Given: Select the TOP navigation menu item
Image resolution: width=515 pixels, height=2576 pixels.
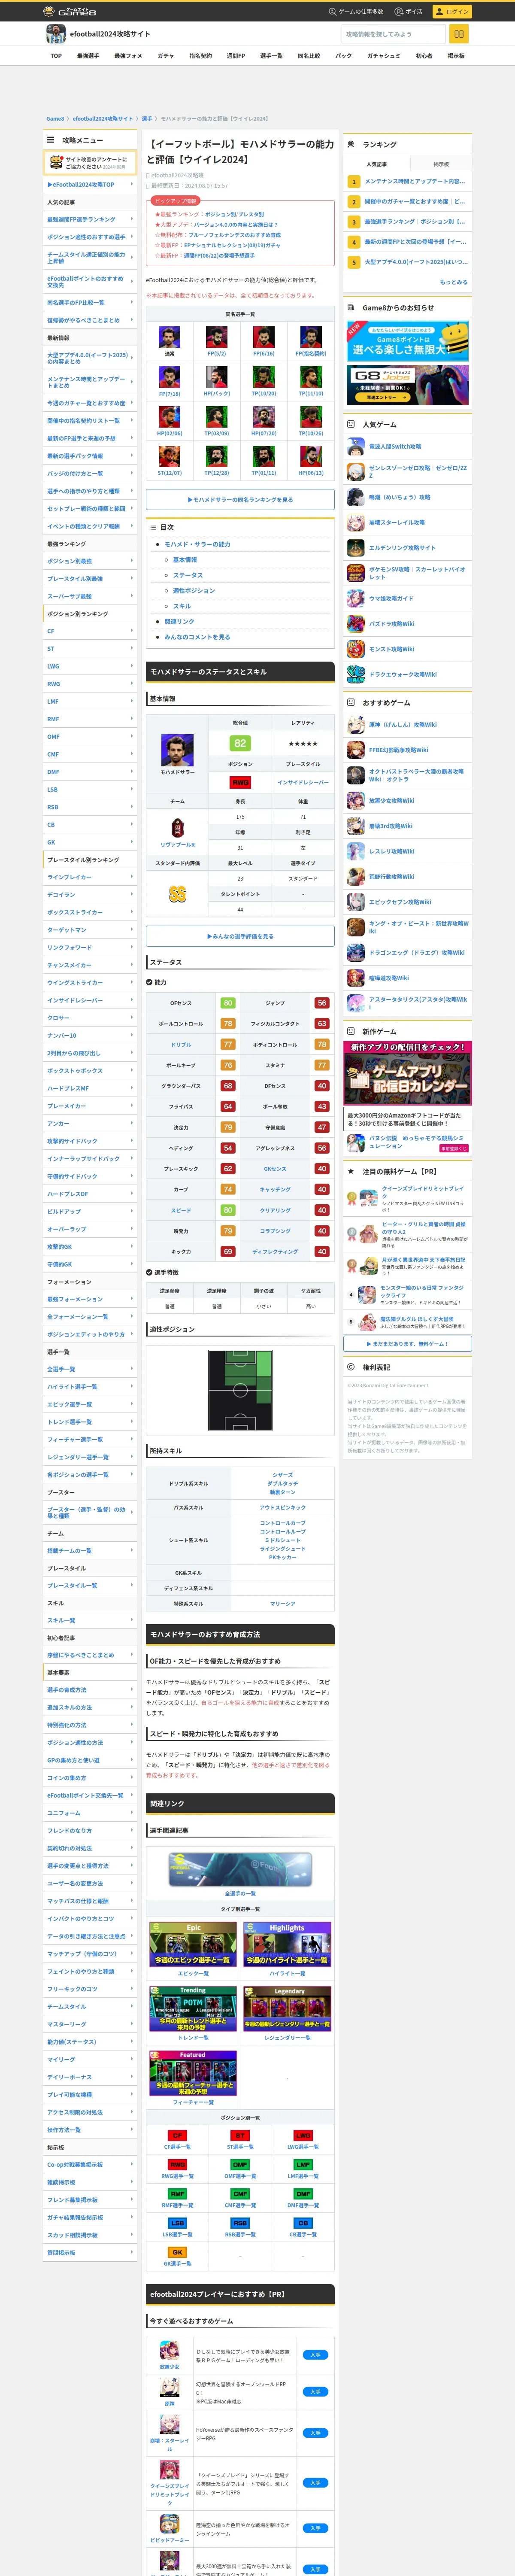Looking at the screenshot, I should click(x=56, y=56).
